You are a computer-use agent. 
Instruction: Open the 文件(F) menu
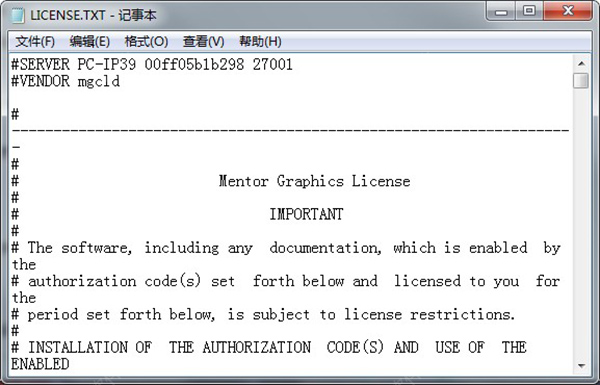point(35,41)
